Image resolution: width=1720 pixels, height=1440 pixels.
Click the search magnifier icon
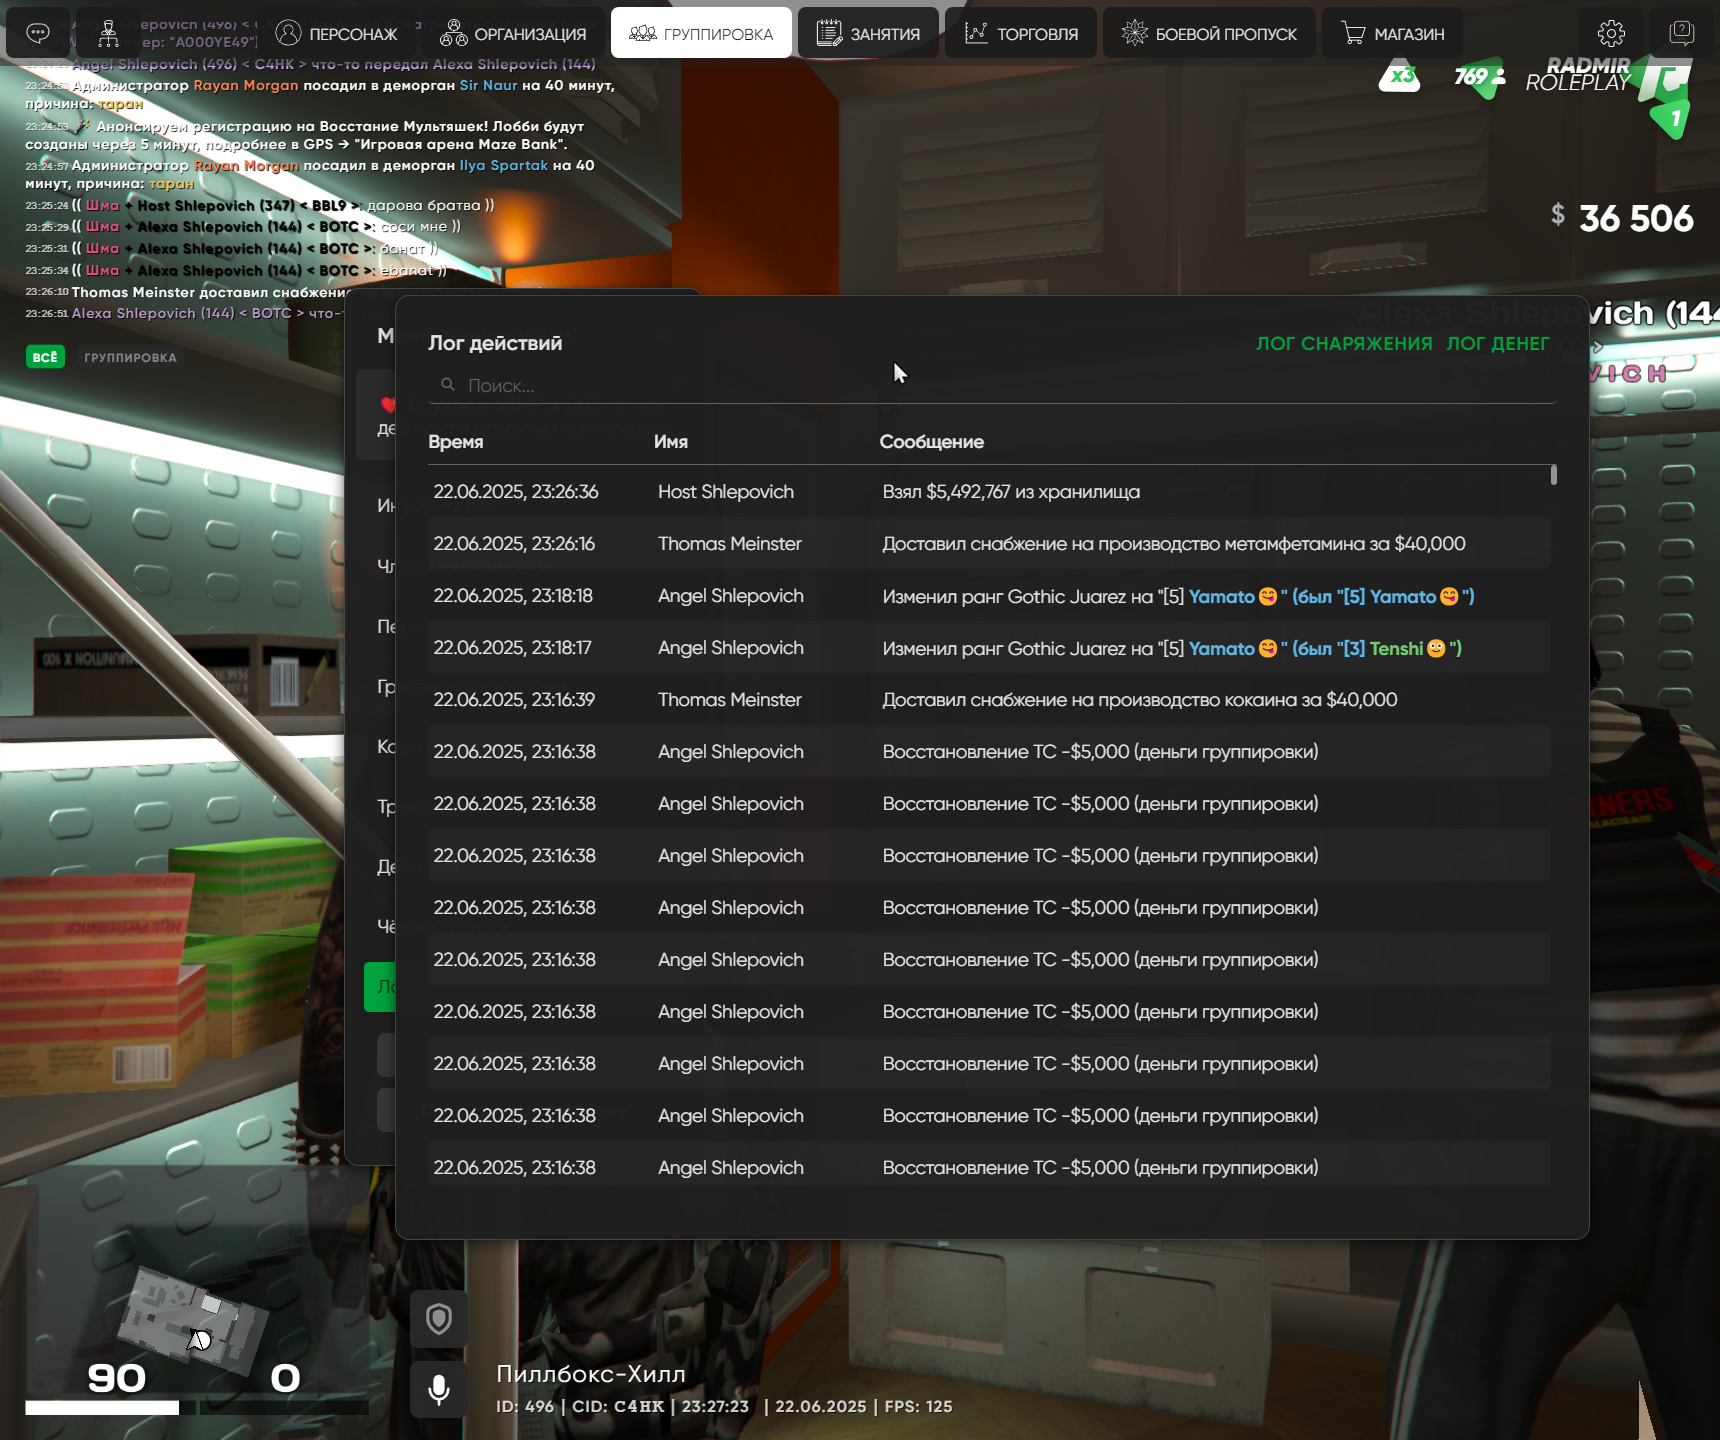click(x=448, y=384)
